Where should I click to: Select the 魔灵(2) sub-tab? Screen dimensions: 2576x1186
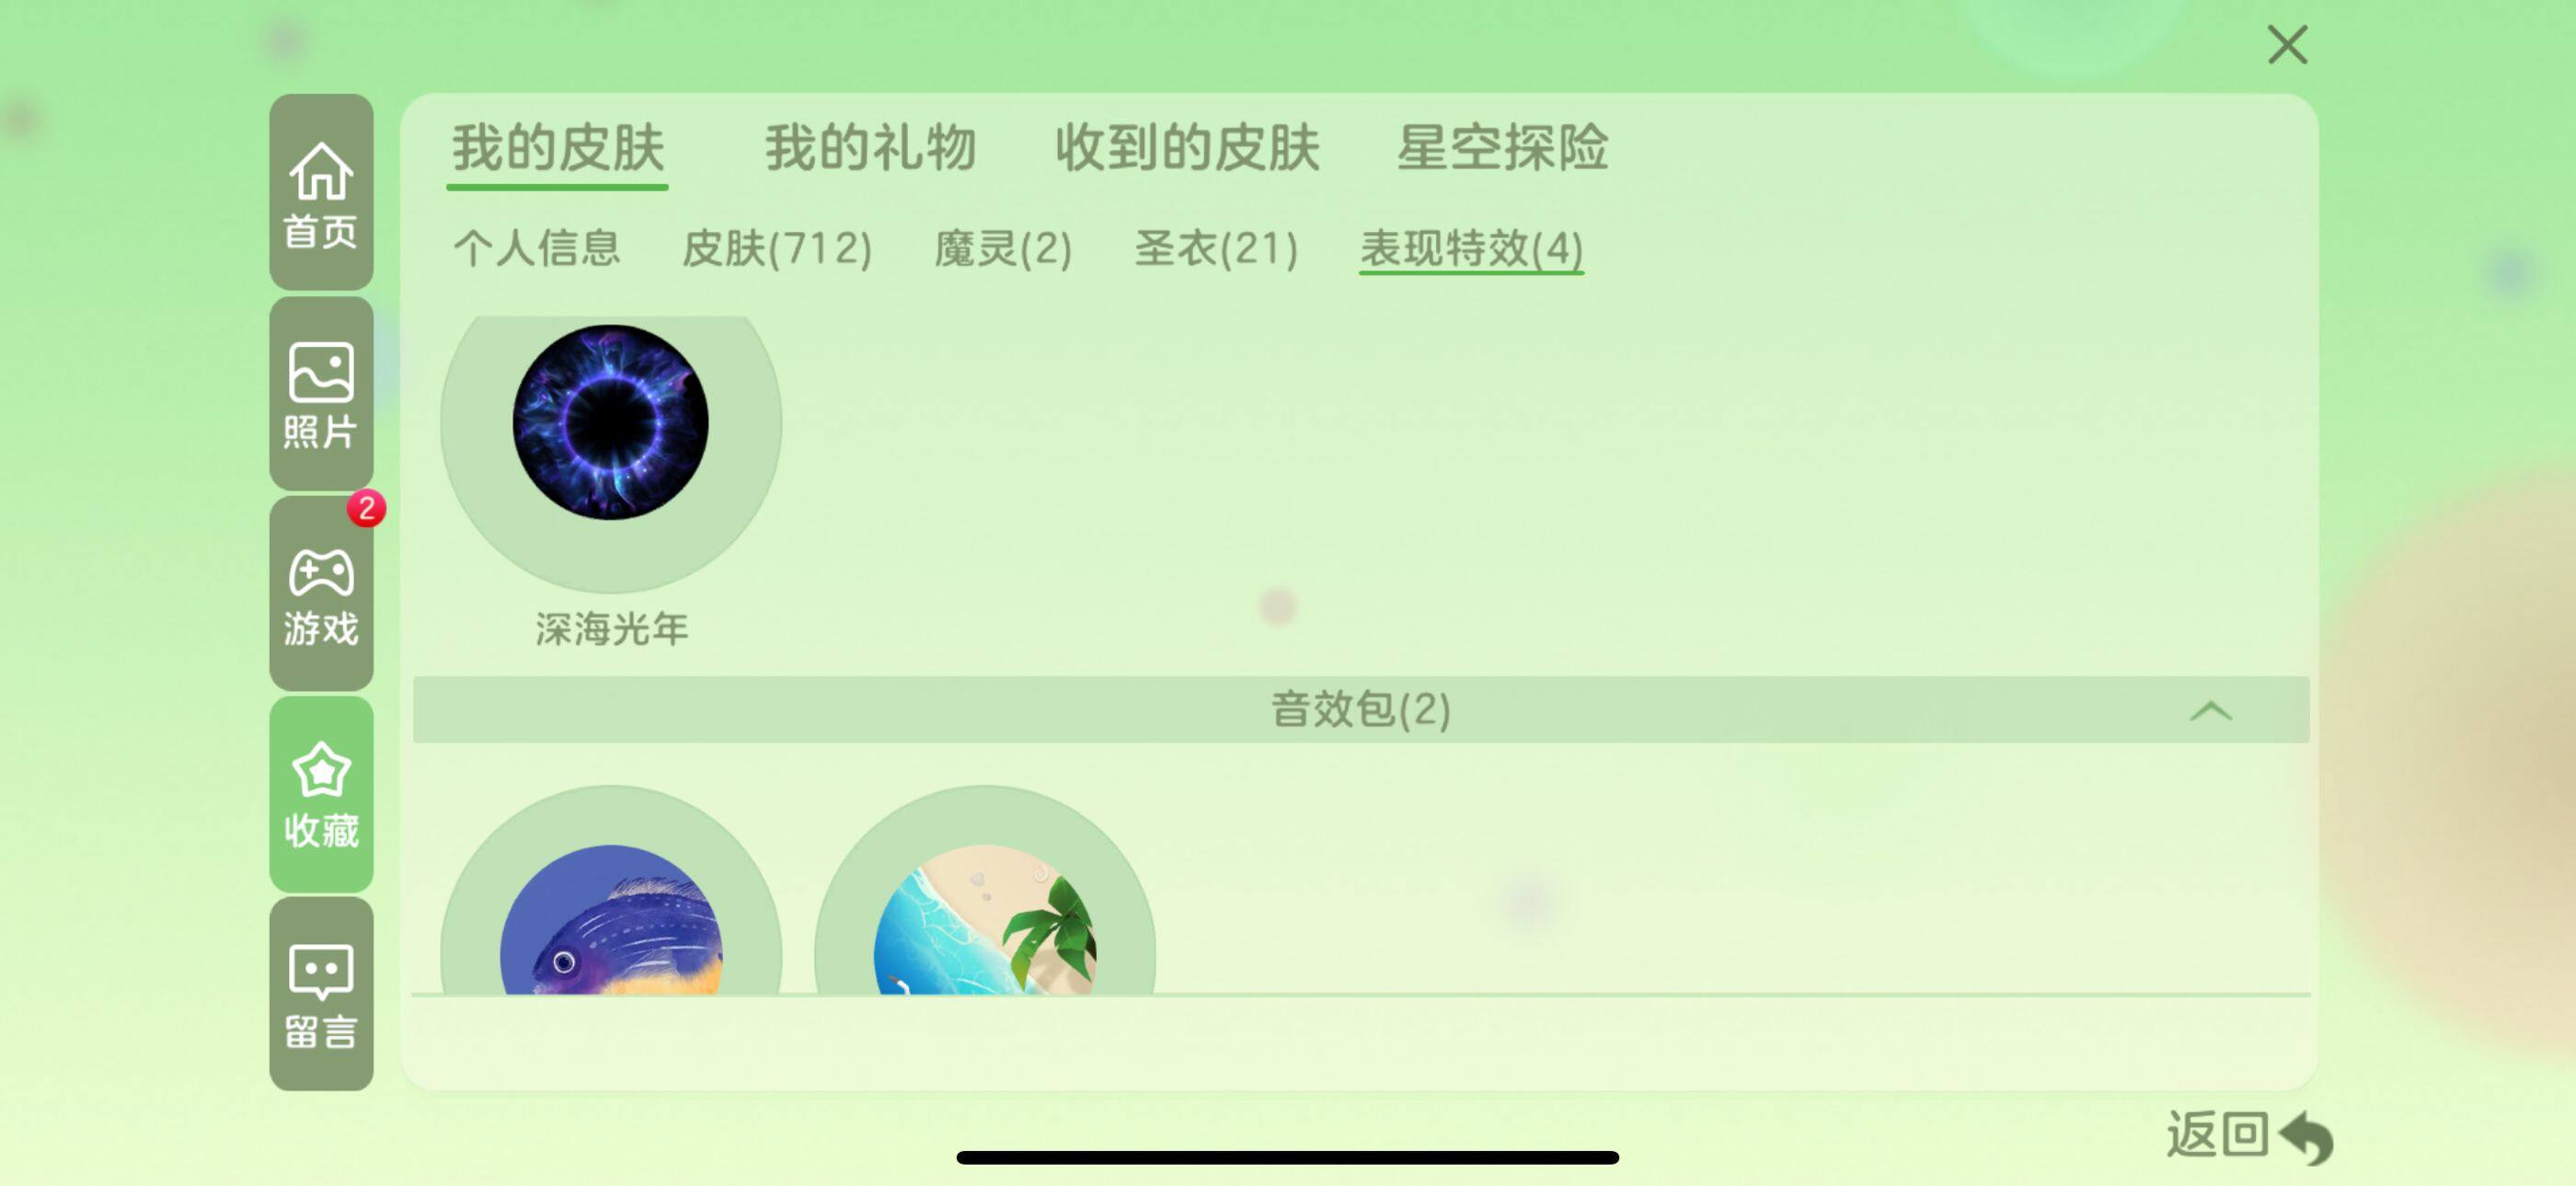1003,248
